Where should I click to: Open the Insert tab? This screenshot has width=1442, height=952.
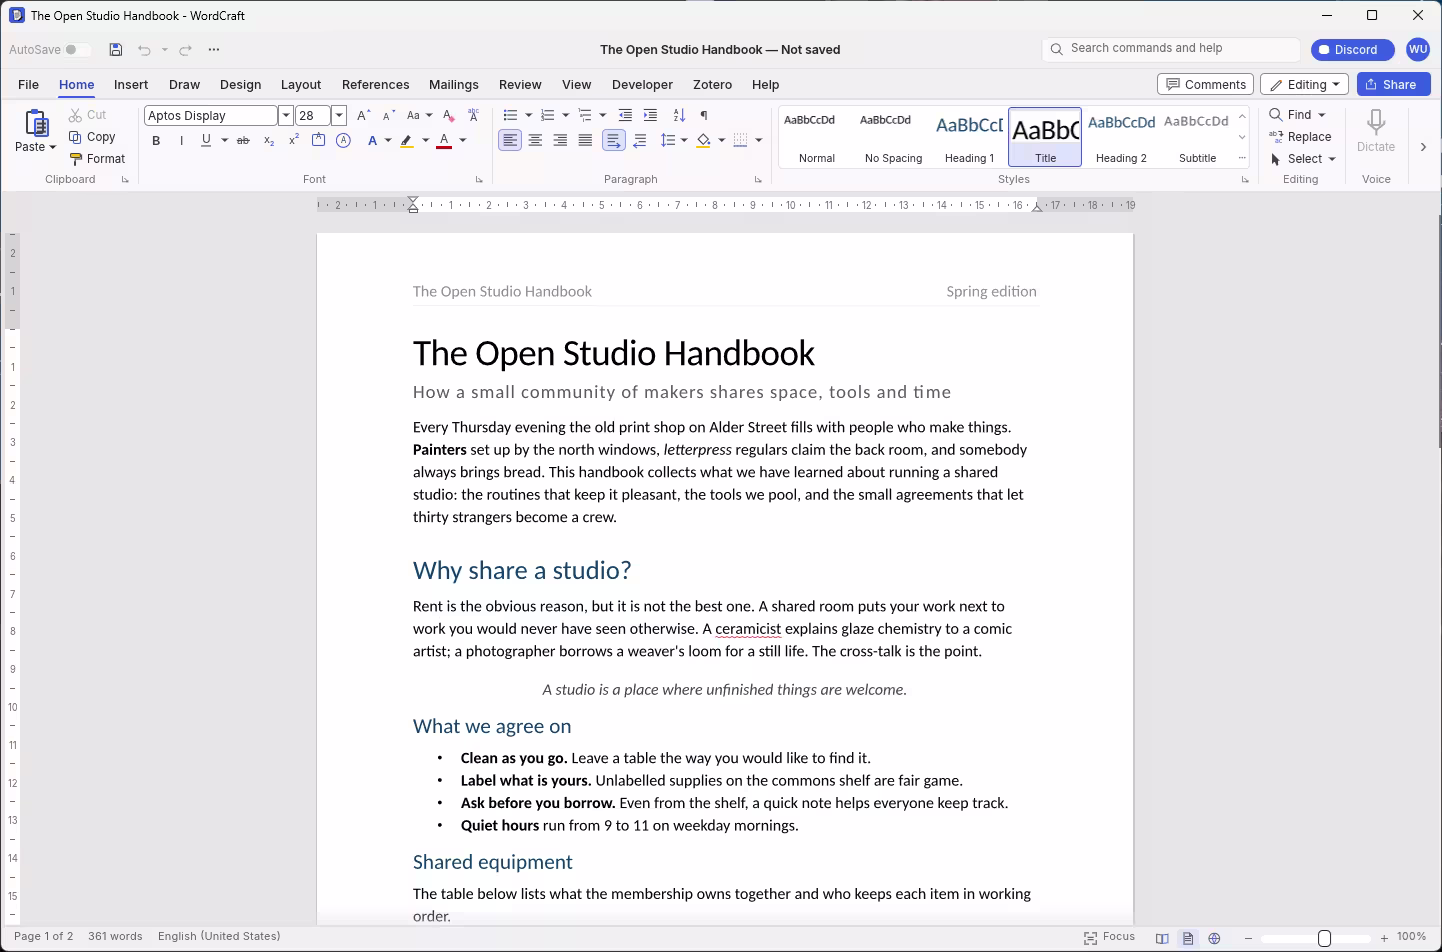click(131, 85)
